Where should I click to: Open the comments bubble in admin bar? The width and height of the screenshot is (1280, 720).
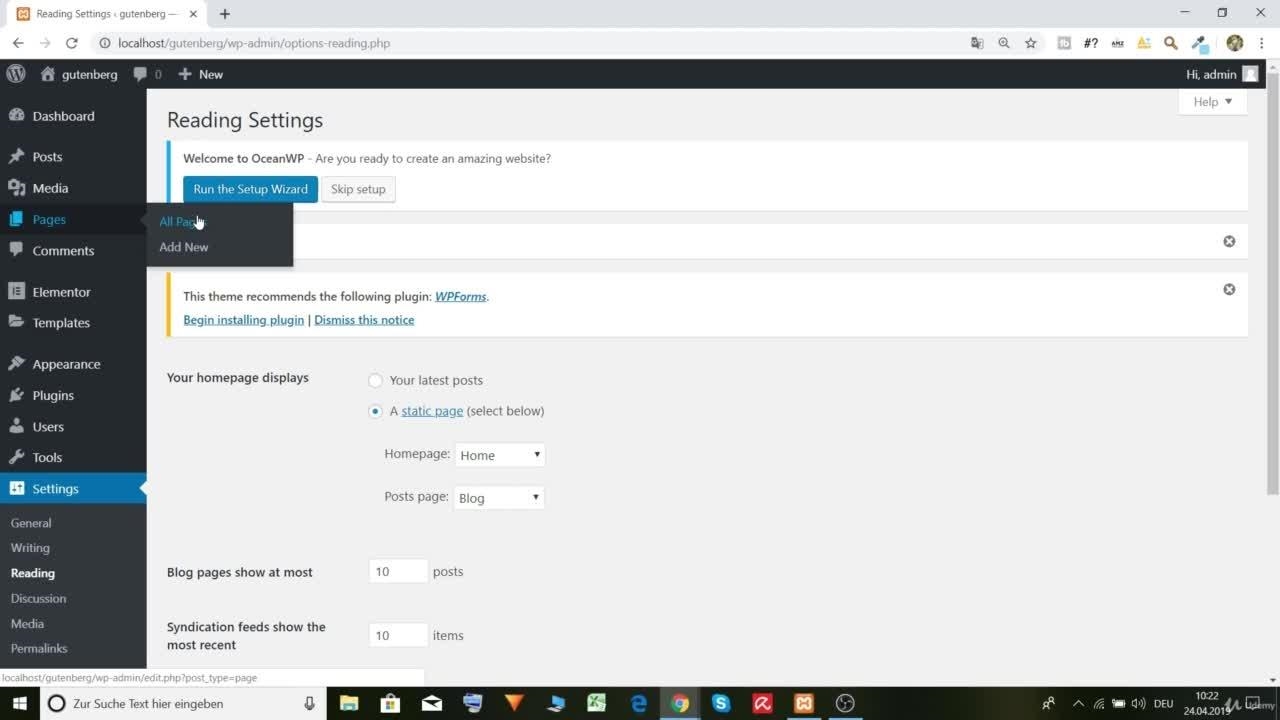(146, 74)
